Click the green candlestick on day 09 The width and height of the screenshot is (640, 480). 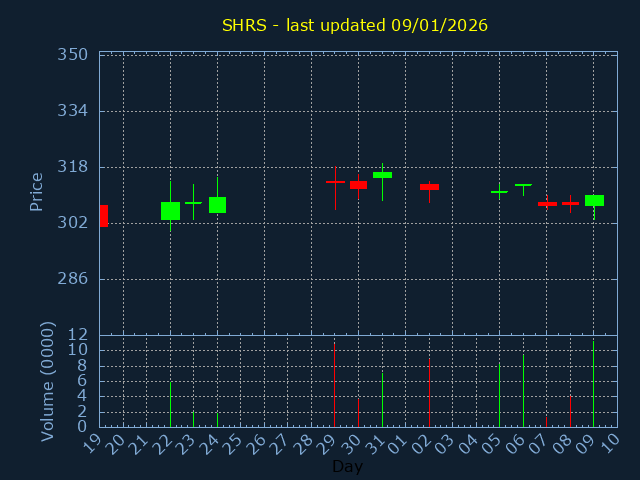click(594, 201)
